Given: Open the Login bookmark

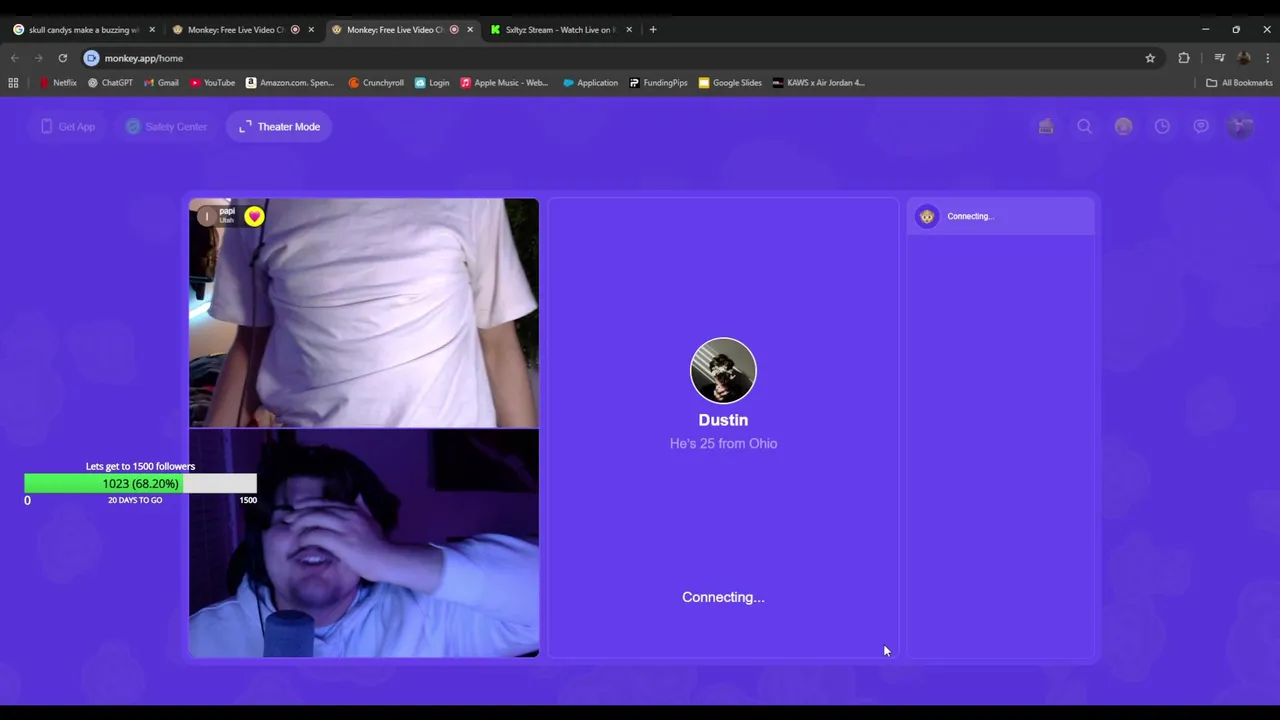Looking at the screenshot, I should click(x=432, y=83).
